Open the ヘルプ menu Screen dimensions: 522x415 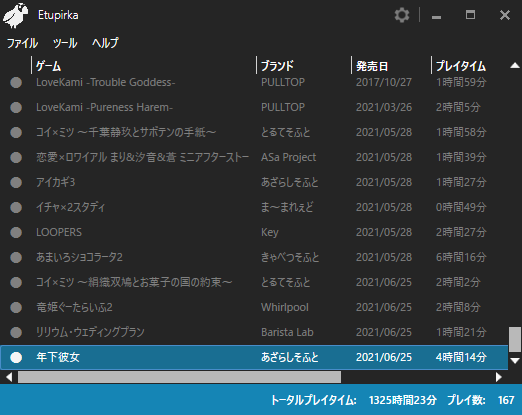pyautogui.click(x=105, y=43)
